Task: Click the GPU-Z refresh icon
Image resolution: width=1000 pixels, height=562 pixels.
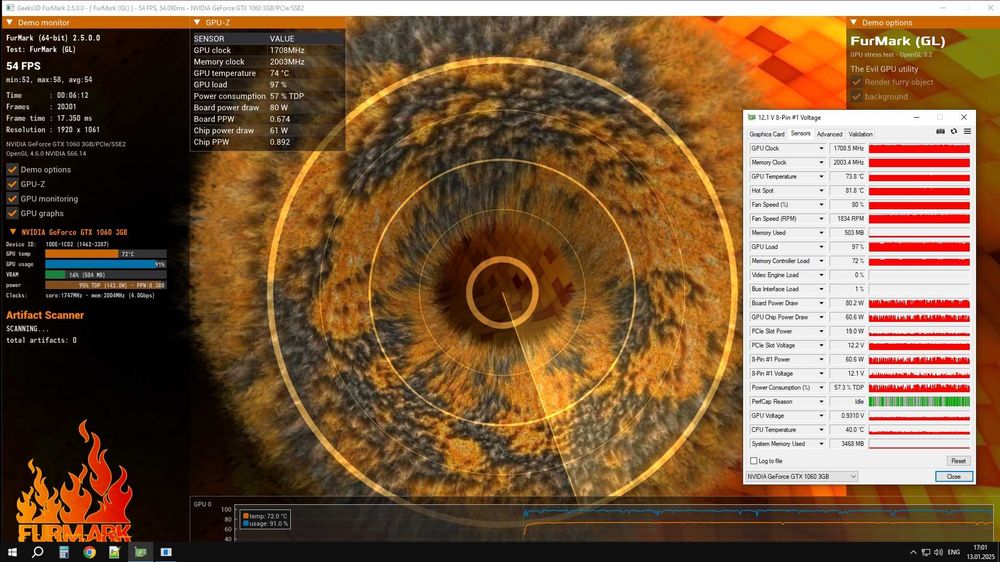Action: [x=953, y=131]
